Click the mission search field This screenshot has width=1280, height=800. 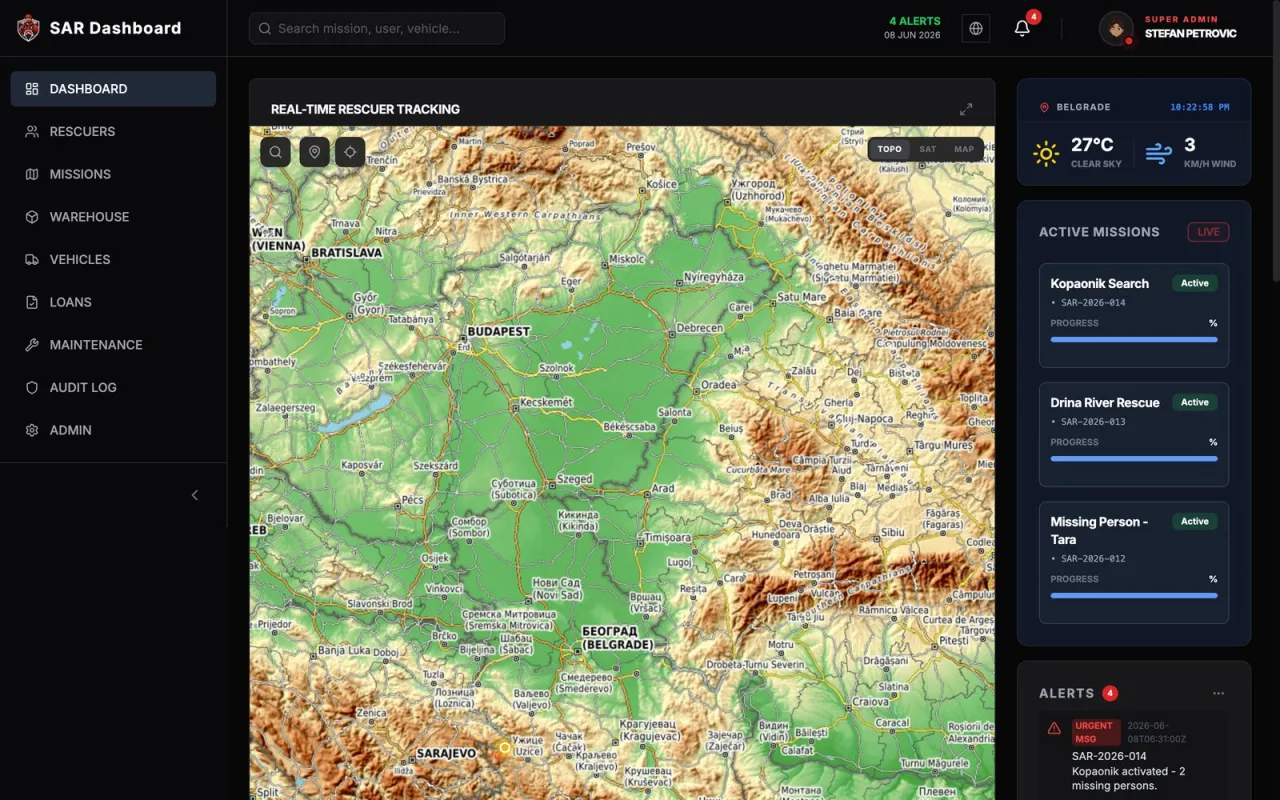(377, 28)
